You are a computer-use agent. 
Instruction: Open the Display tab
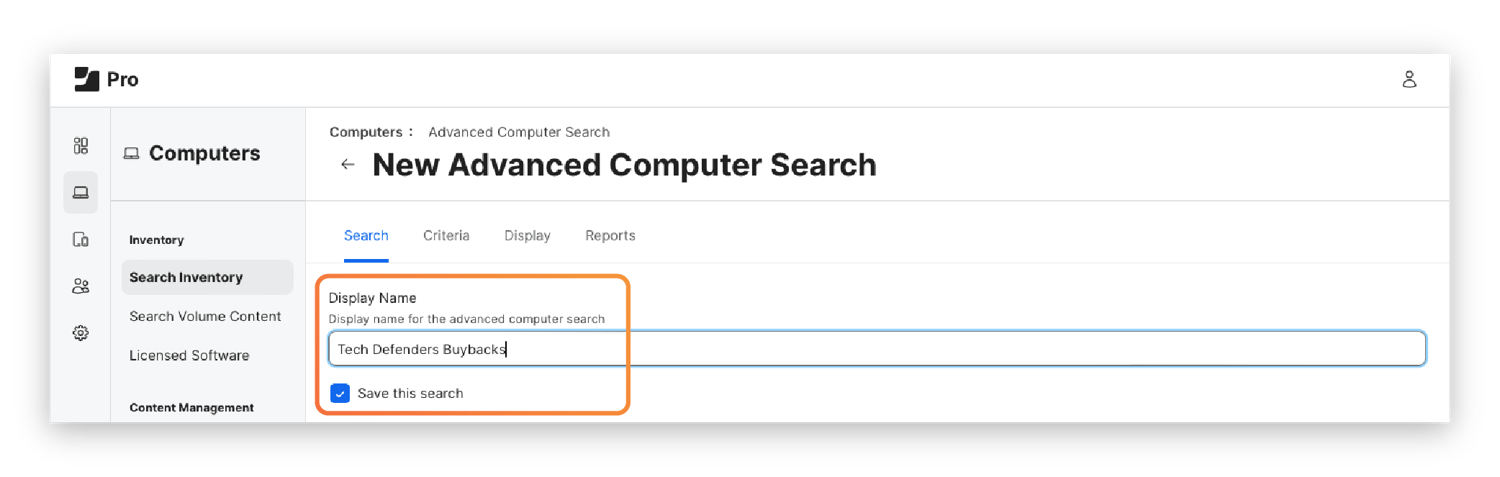click(x=527, y=236)
